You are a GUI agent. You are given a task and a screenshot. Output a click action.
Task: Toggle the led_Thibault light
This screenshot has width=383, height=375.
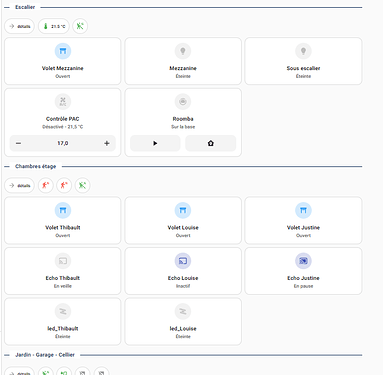click(63, 311)
